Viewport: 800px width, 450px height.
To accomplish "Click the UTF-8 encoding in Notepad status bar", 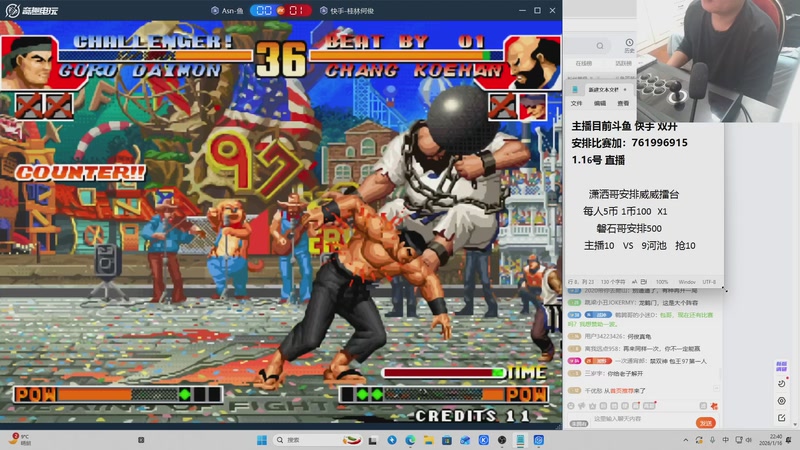I will point(709,282).
